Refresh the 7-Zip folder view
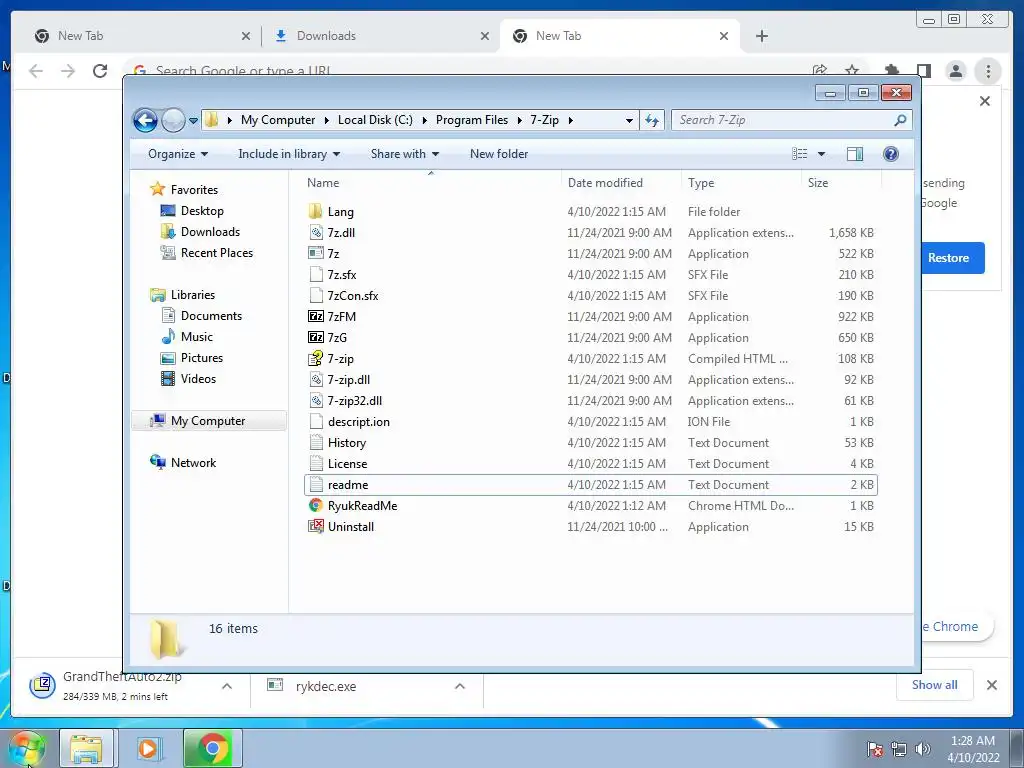This screenshot has width=1024, height=768. (x=652, y=120)
